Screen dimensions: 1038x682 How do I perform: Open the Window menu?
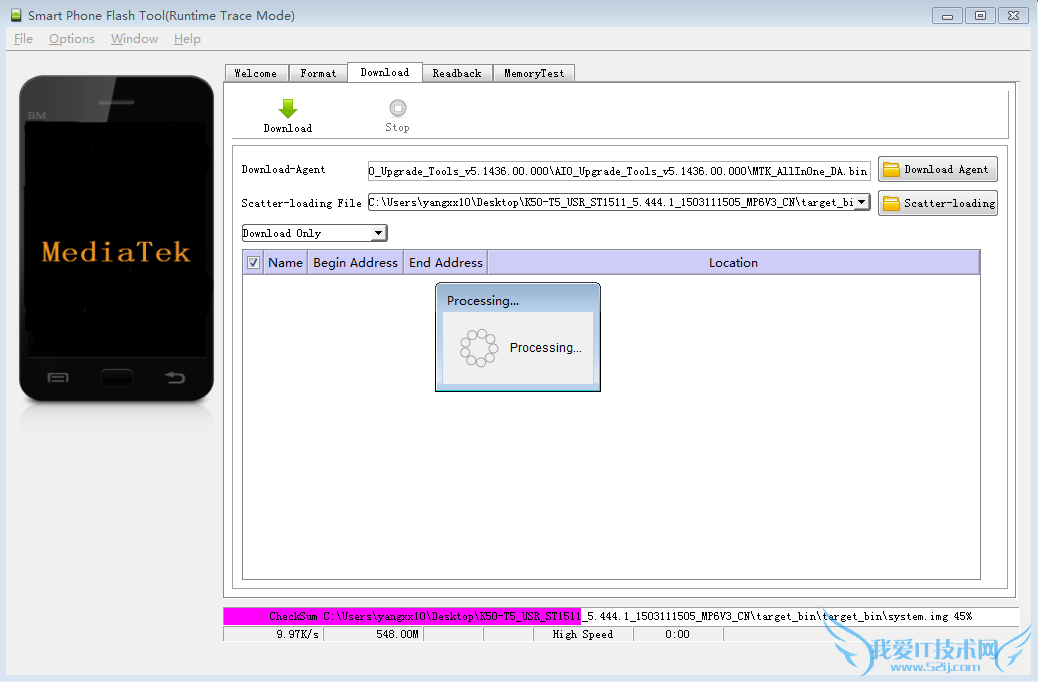(x=134, y=39)
